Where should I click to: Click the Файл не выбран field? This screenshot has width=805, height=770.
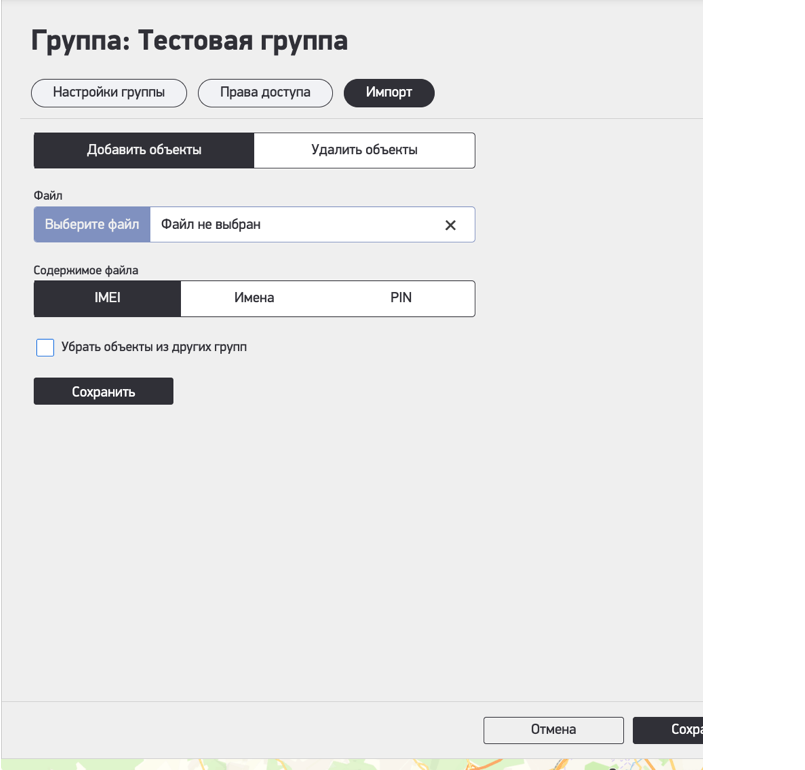[290, 225]
